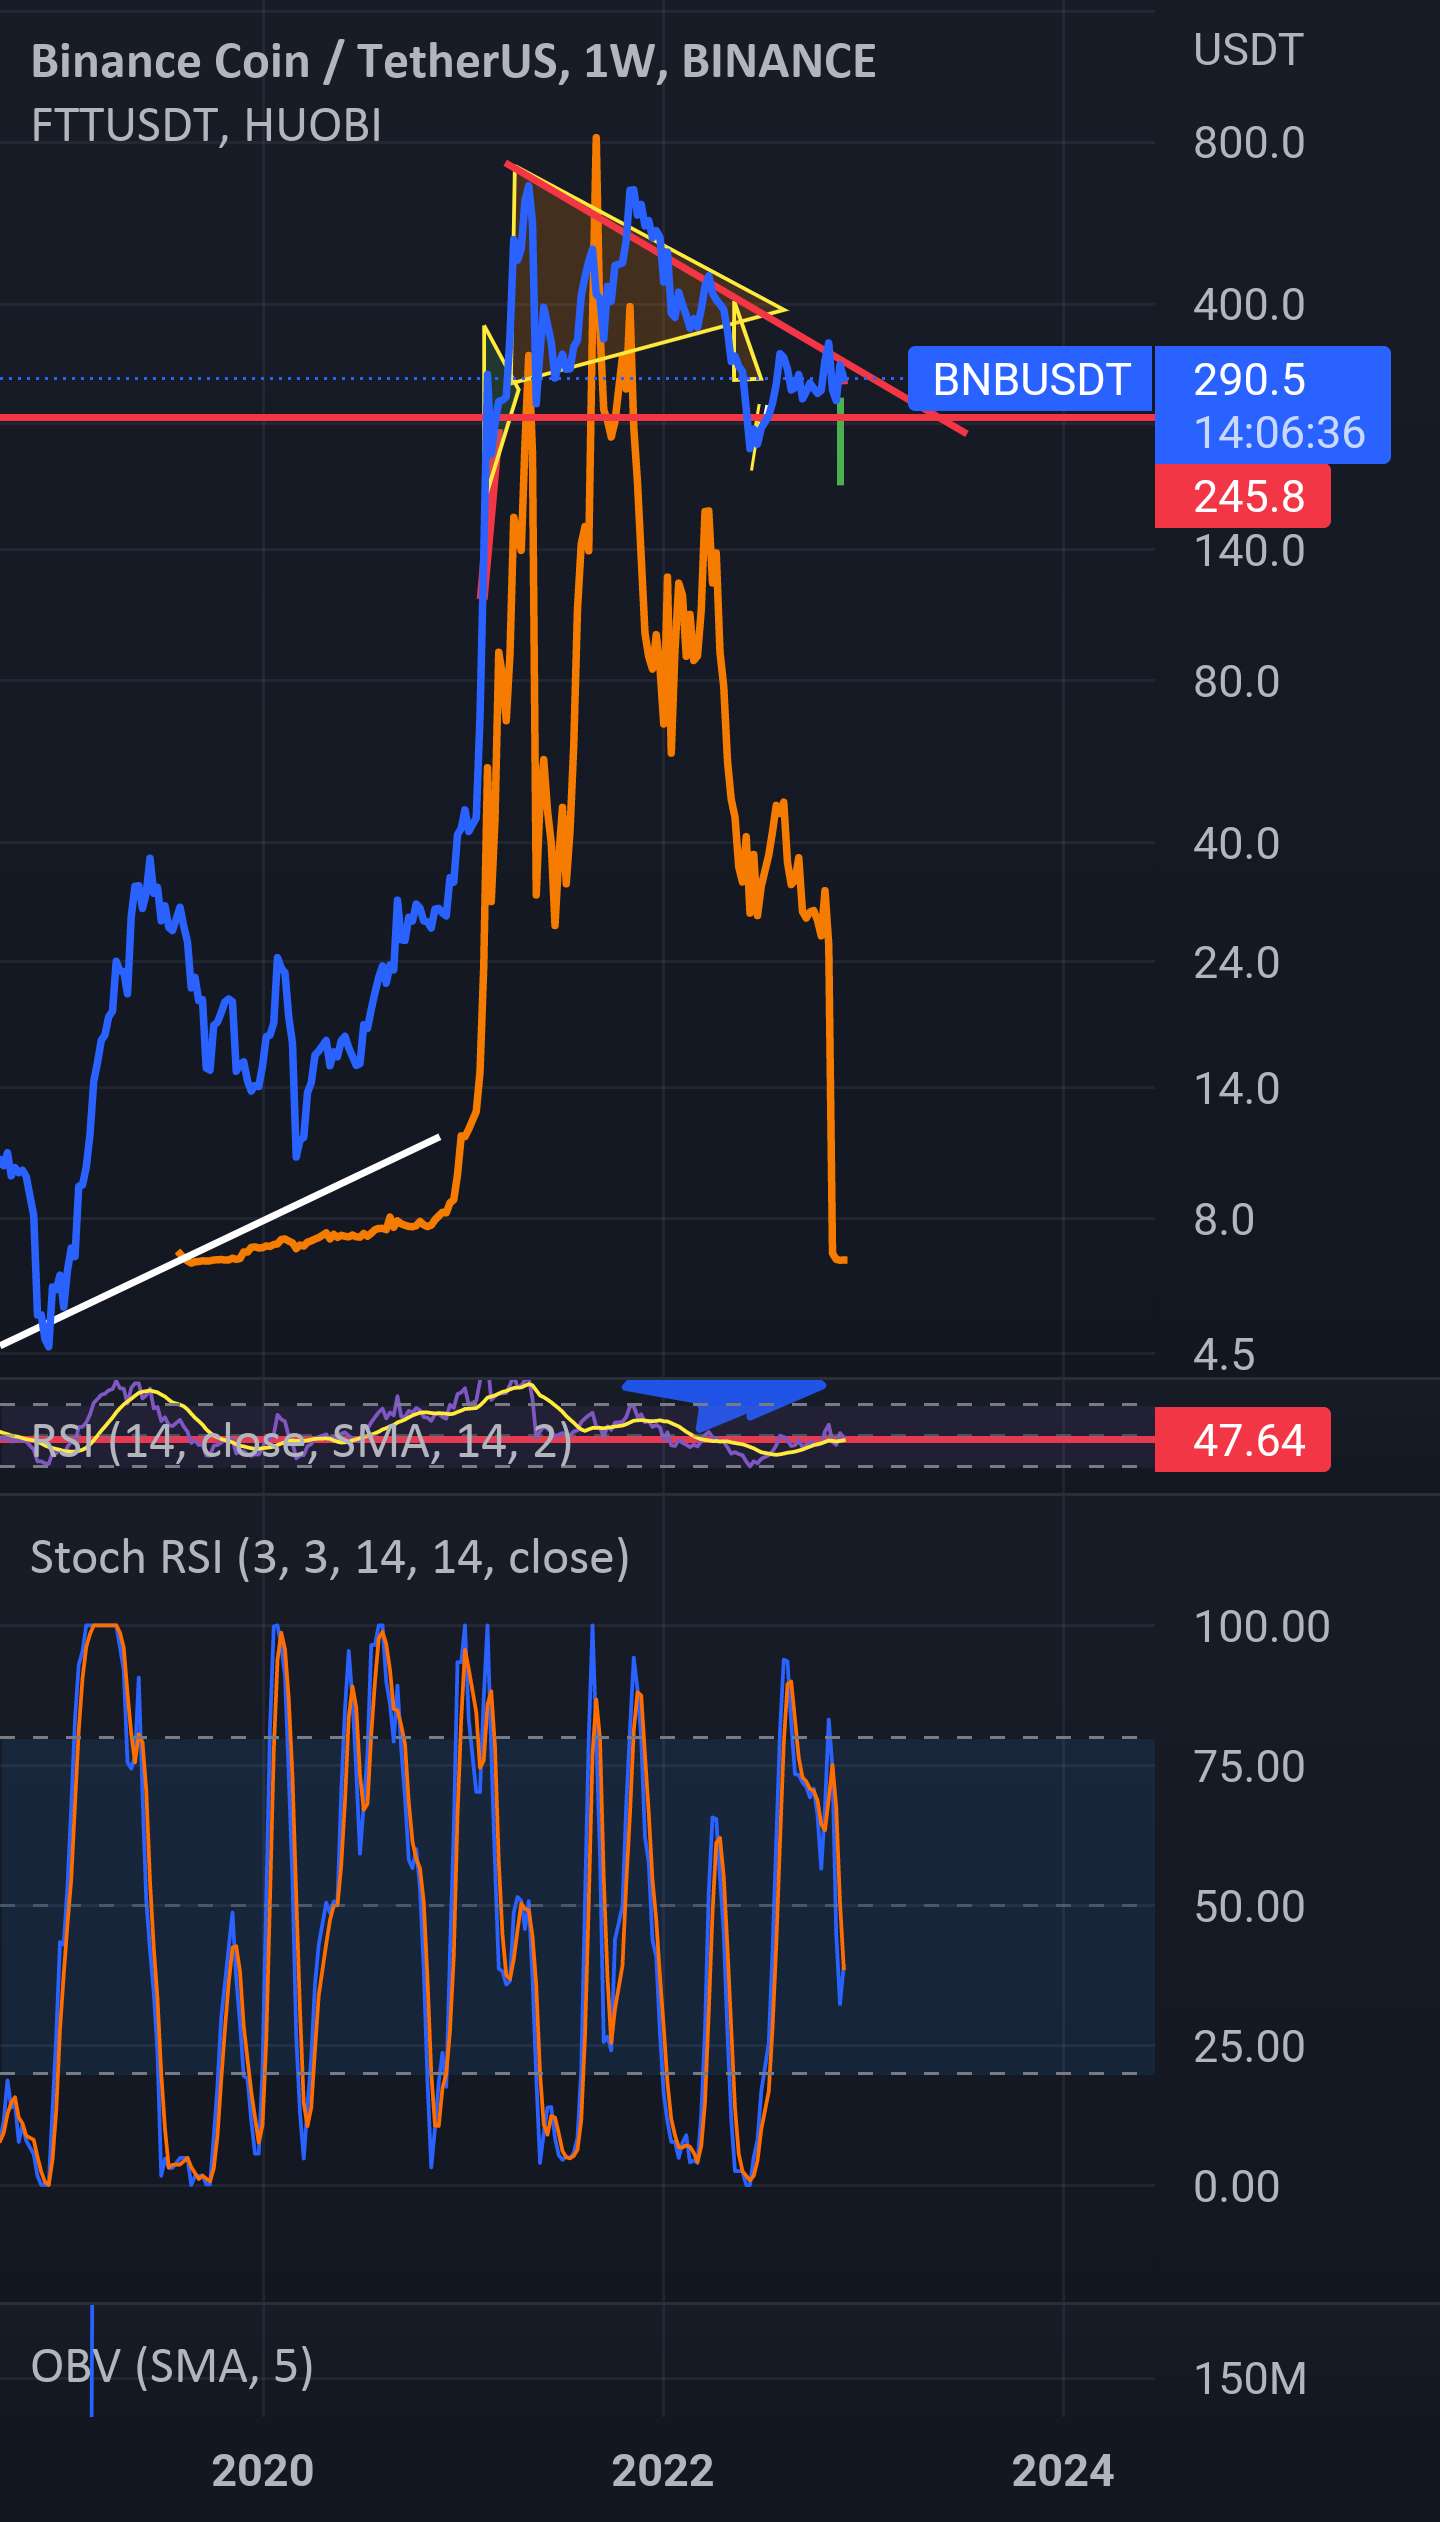Click the Binance Coin / TetherUS chart title
The image size is (1440, 2522).
[x=453, y=62]
